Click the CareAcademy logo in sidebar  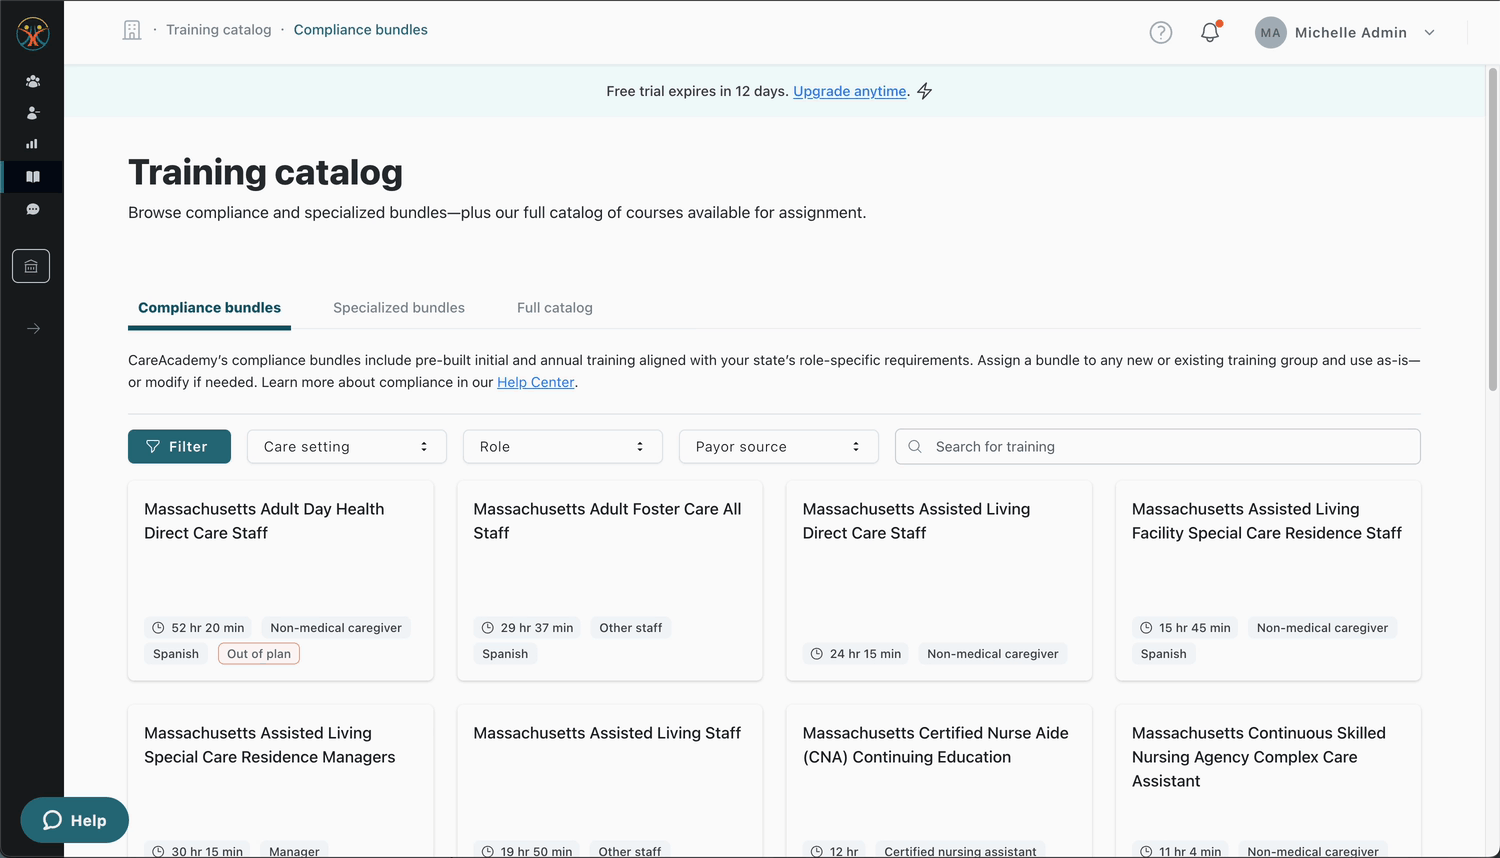click(32, 33)
